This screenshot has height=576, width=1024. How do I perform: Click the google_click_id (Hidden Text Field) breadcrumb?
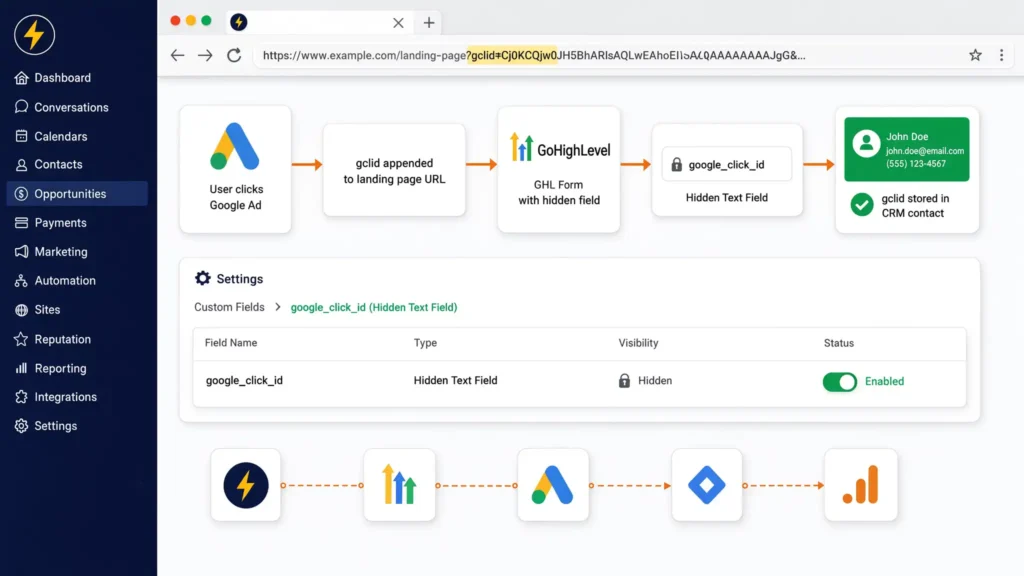coord(374,307)
